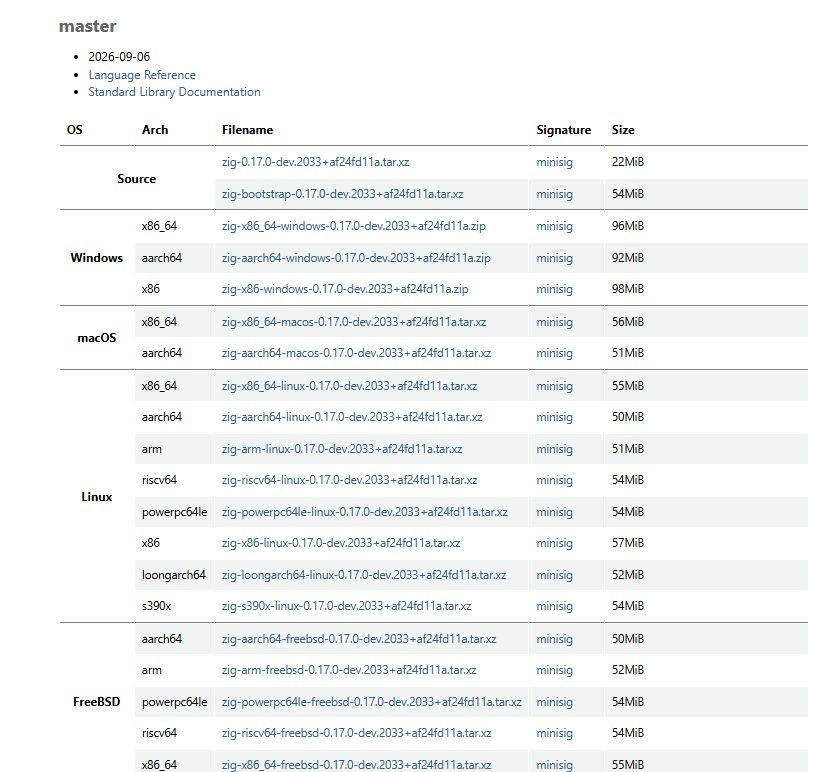The image size is (822, 772).
Task: Download the zig-aarch64-freebsd tarball
Action: click(359, 639)
